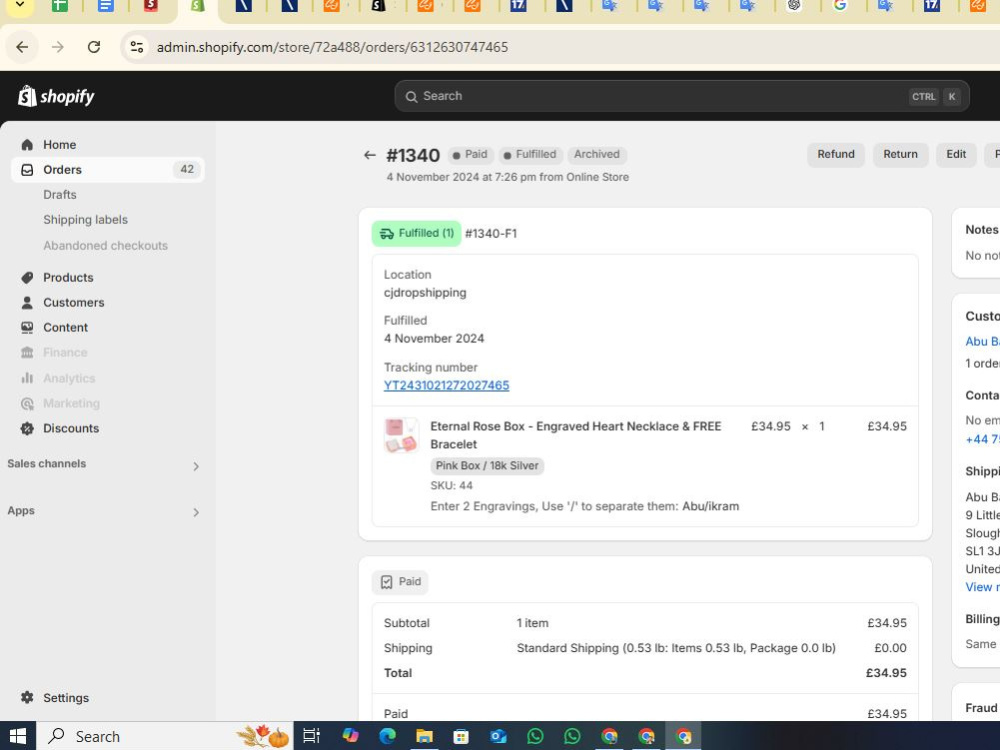The height and width of the screenshot is (750, 1000).
Task: Open Shipping labels under Orders
Action: pyautogui.click(x=85, y=219)
